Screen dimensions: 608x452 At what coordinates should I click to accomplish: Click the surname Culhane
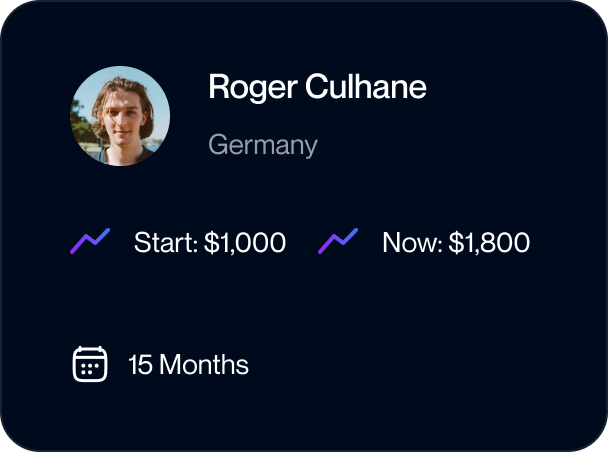click(366, 86)
